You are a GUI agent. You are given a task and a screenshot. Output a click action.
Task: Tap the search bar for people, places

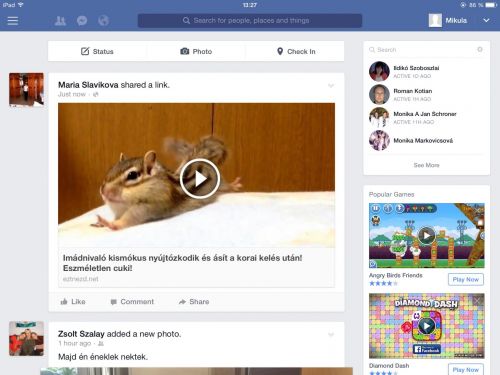click(x=250, y=21)
